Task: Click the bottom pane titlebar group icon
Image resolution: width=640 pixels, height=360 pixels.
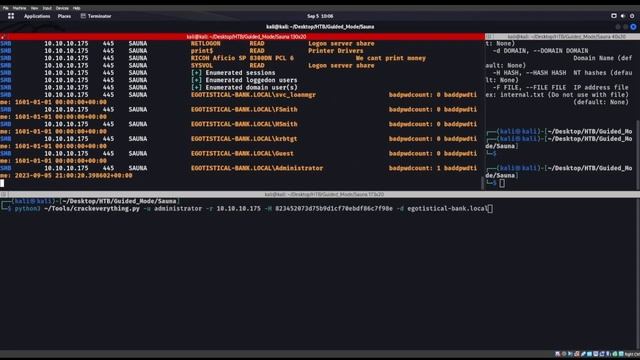Action: [3, 194]
